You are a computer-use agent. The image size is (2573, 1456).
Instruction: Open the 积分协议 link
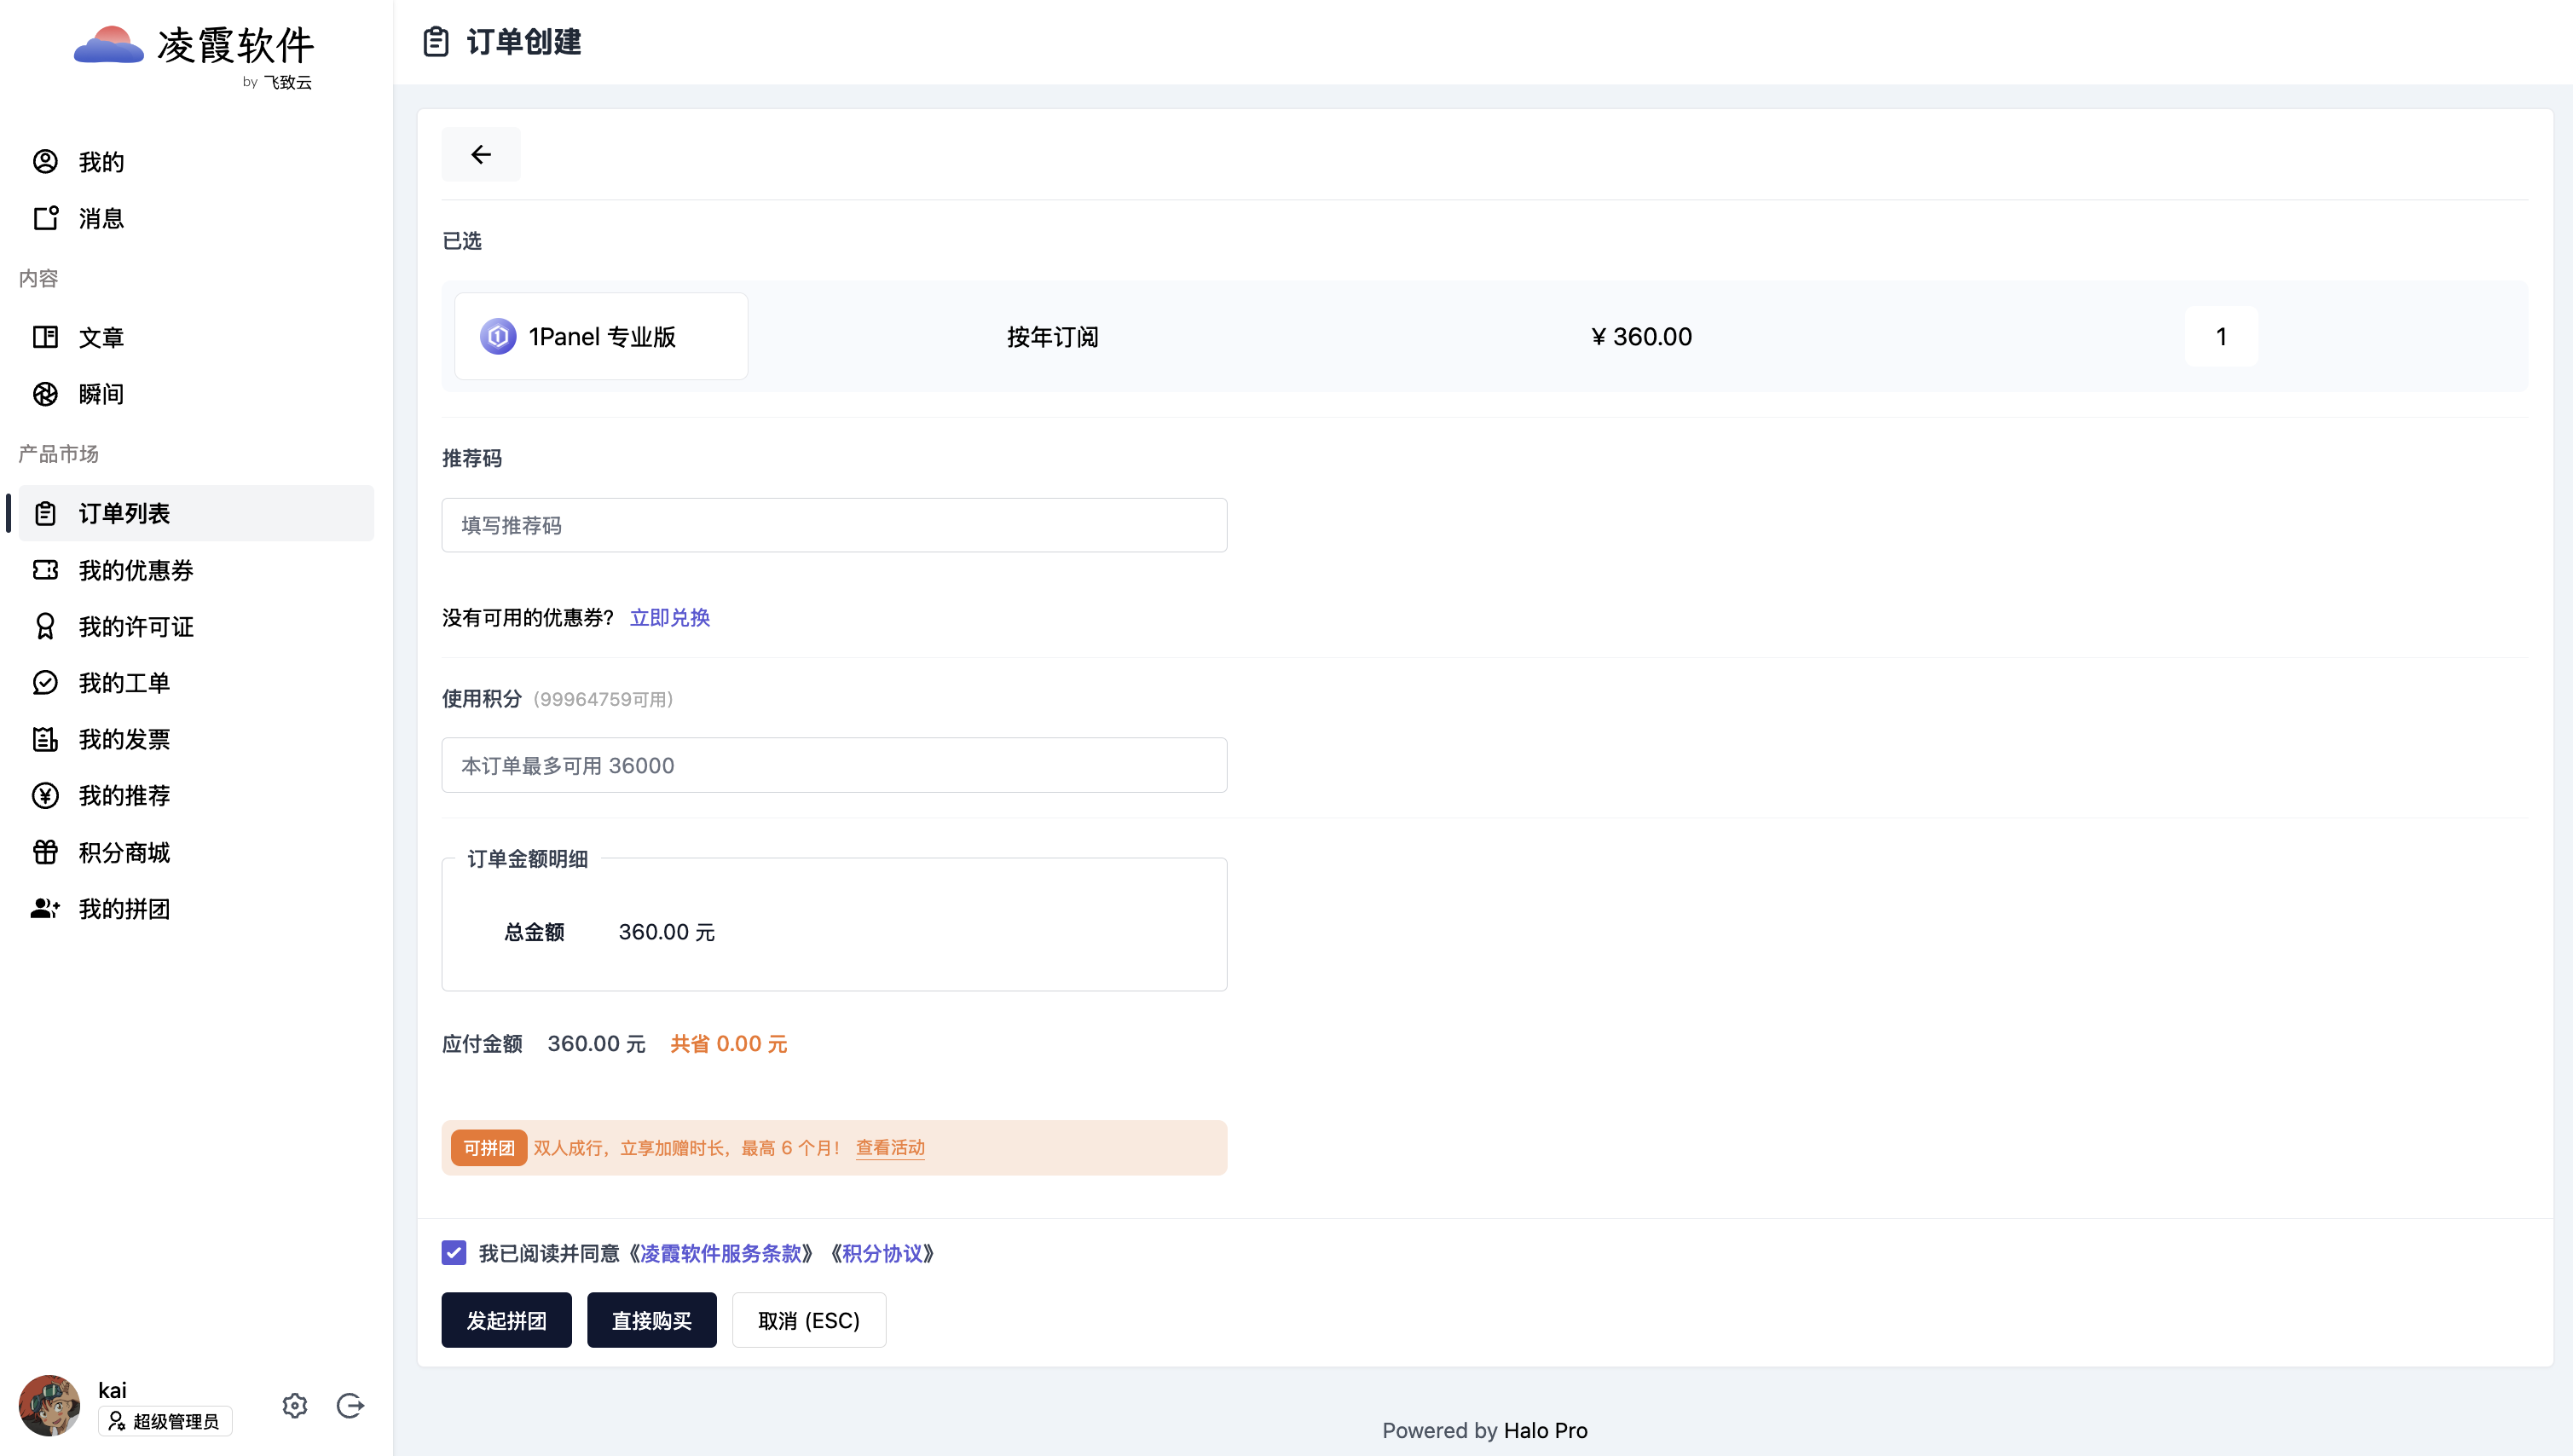882,1253
